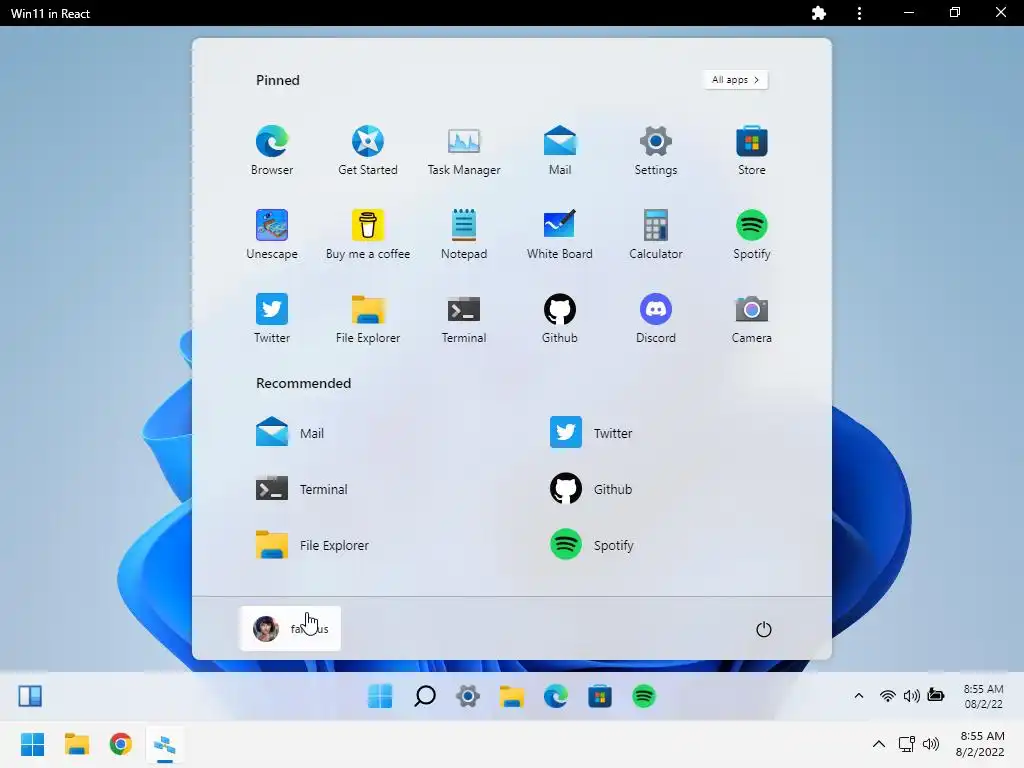
Task: Click the power button in Start menu
Action: pyautogui.click(x=763, y=629)
